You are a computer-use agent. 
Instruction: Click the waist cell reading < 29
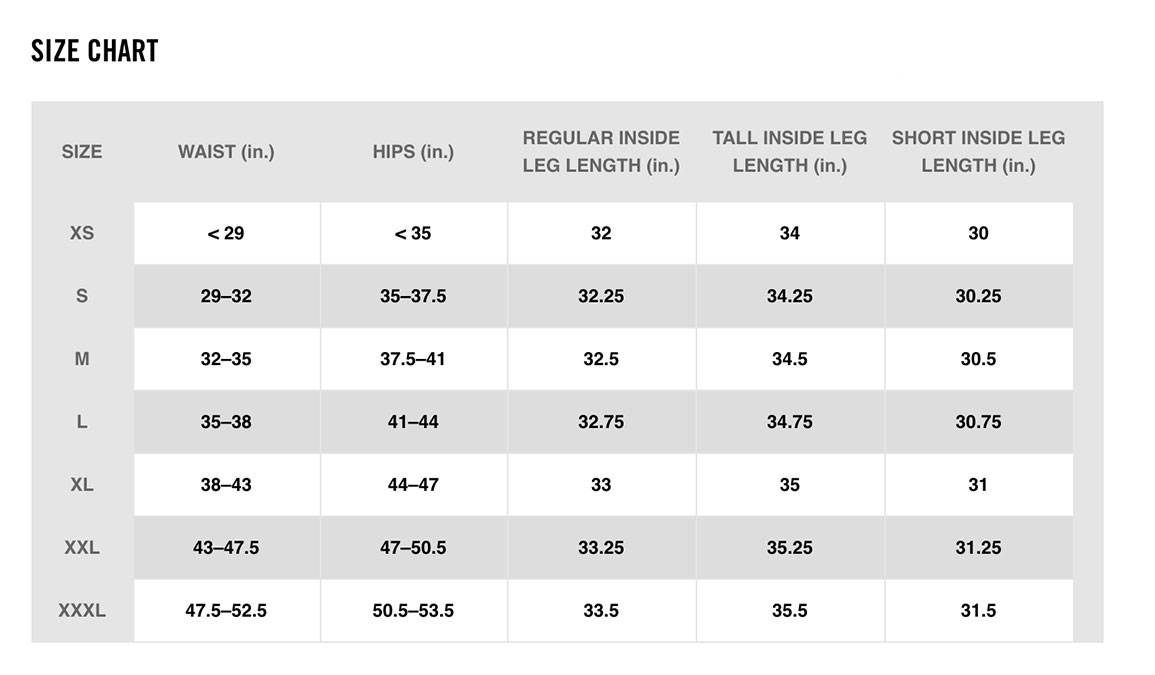click(226, 233)
